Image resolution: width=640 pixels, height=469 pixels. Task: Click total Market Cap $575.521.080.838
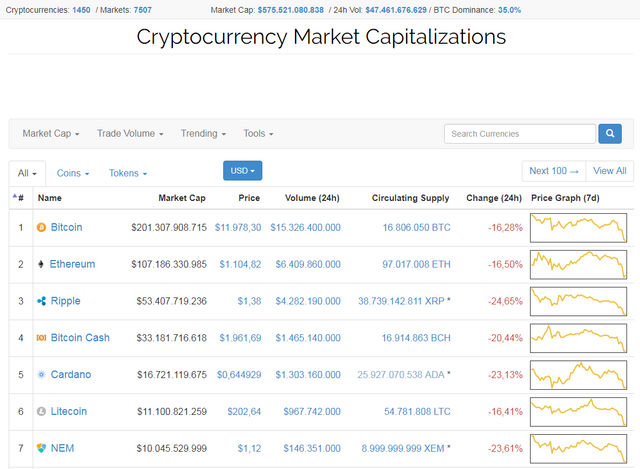tap(291, 10)
